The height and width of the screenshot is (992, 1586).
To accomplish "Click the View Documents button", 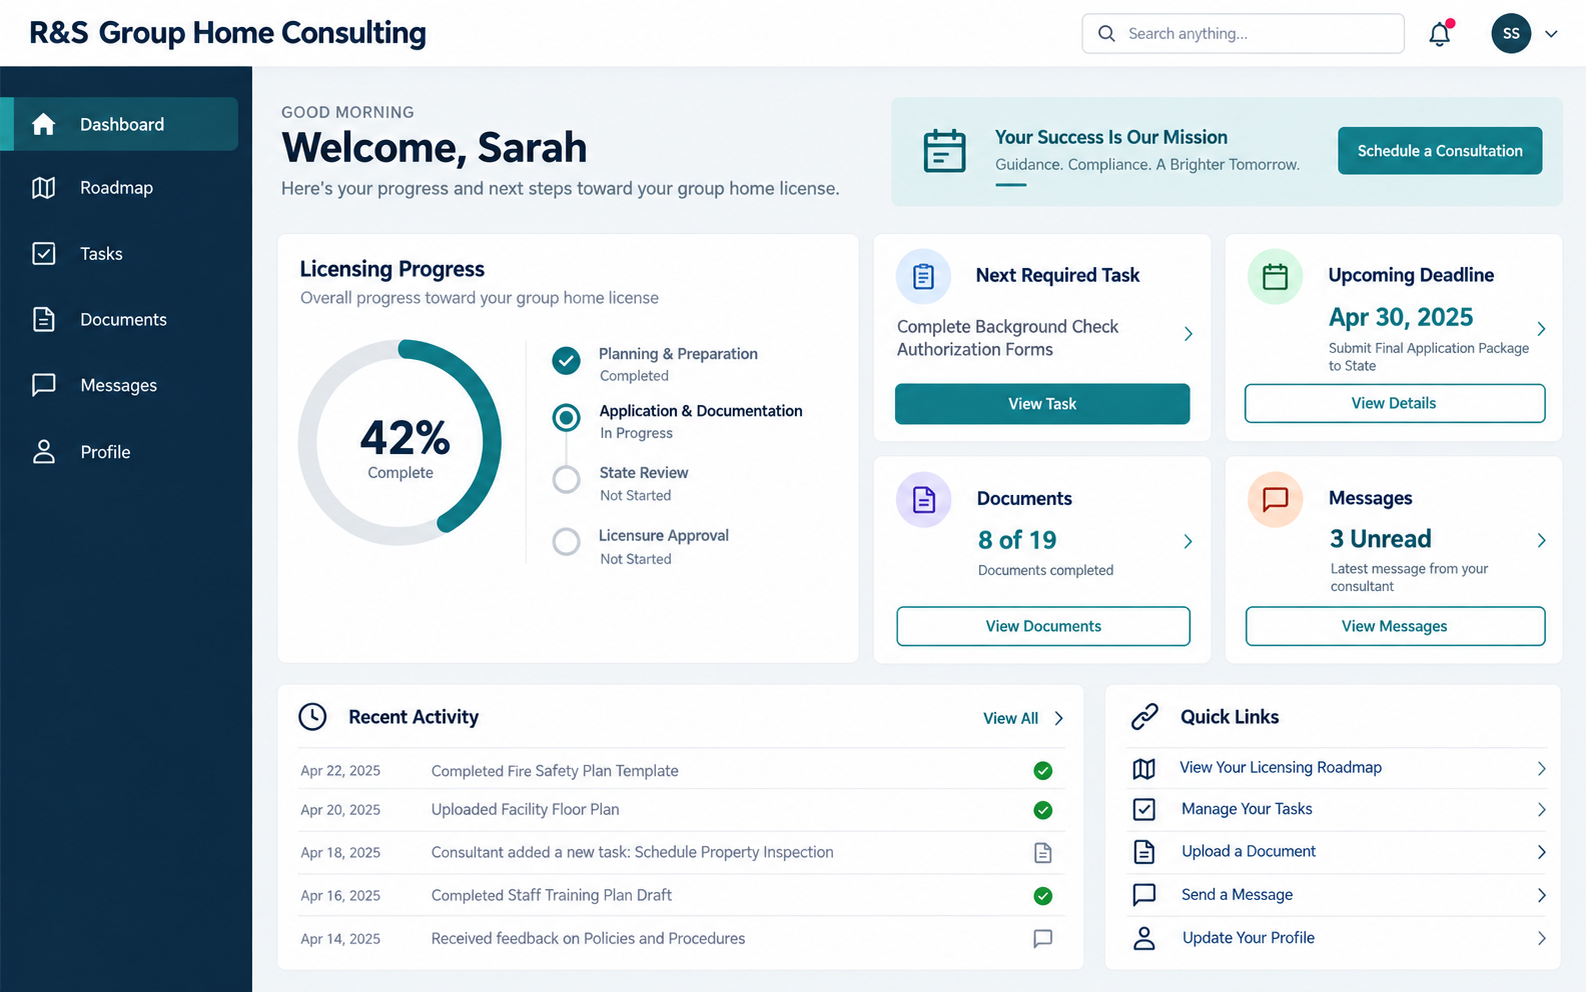I will coord(1043,626).
